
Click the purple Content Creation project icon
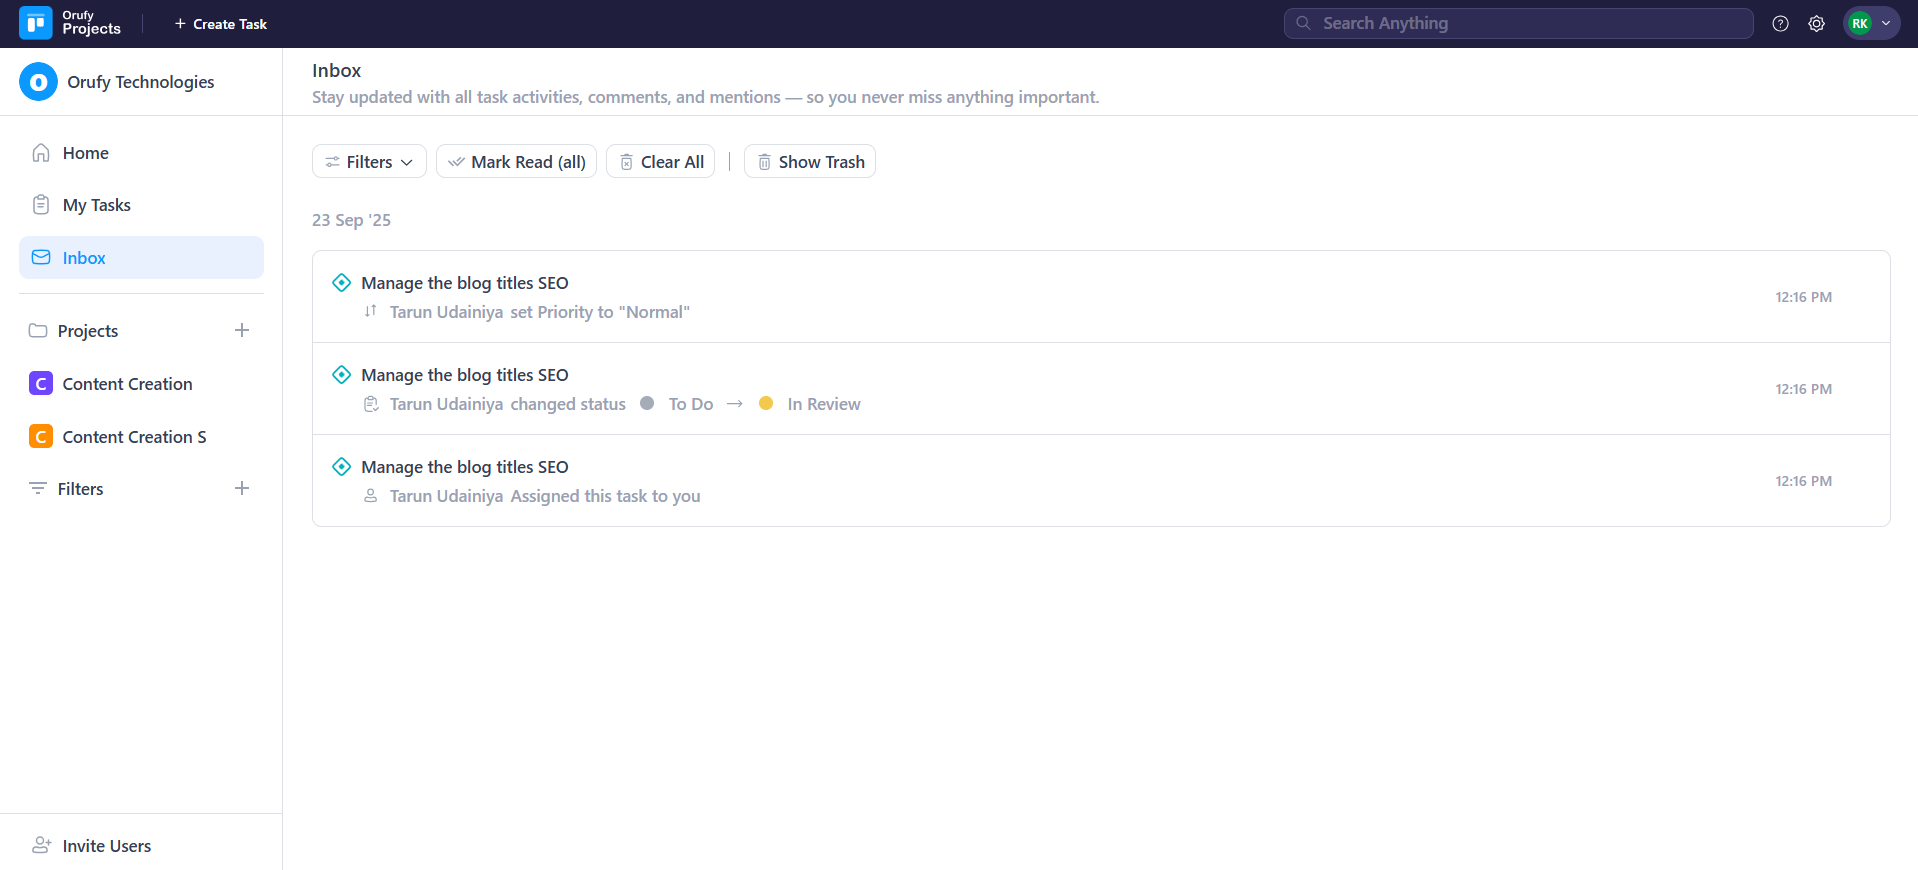pyautogui.click(x=41, y=384)
